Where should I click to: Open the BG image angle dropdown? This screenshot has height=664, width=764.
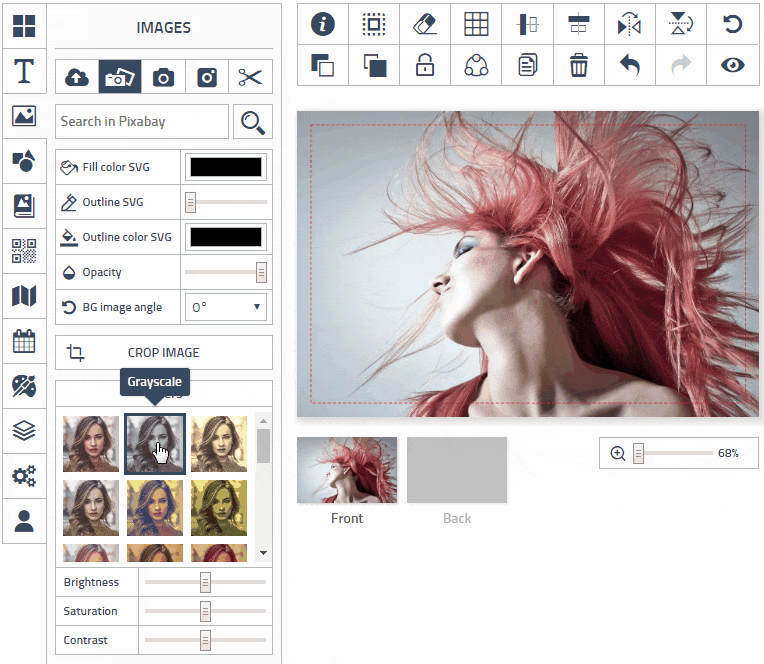pyautogui.click(x=227, y=307)
